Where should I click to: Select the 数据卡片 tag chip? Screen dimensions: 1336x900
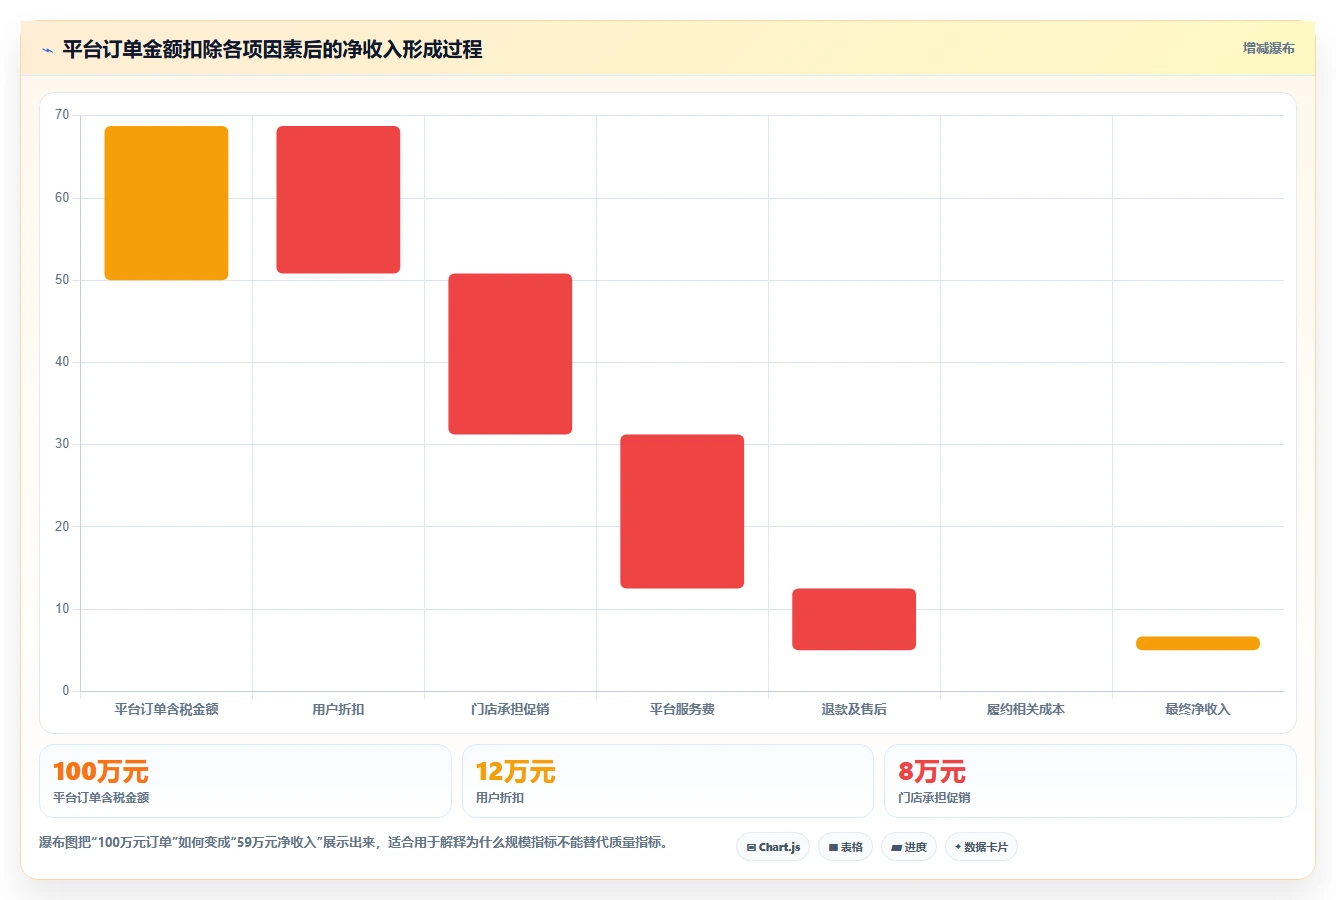point(981,847)
